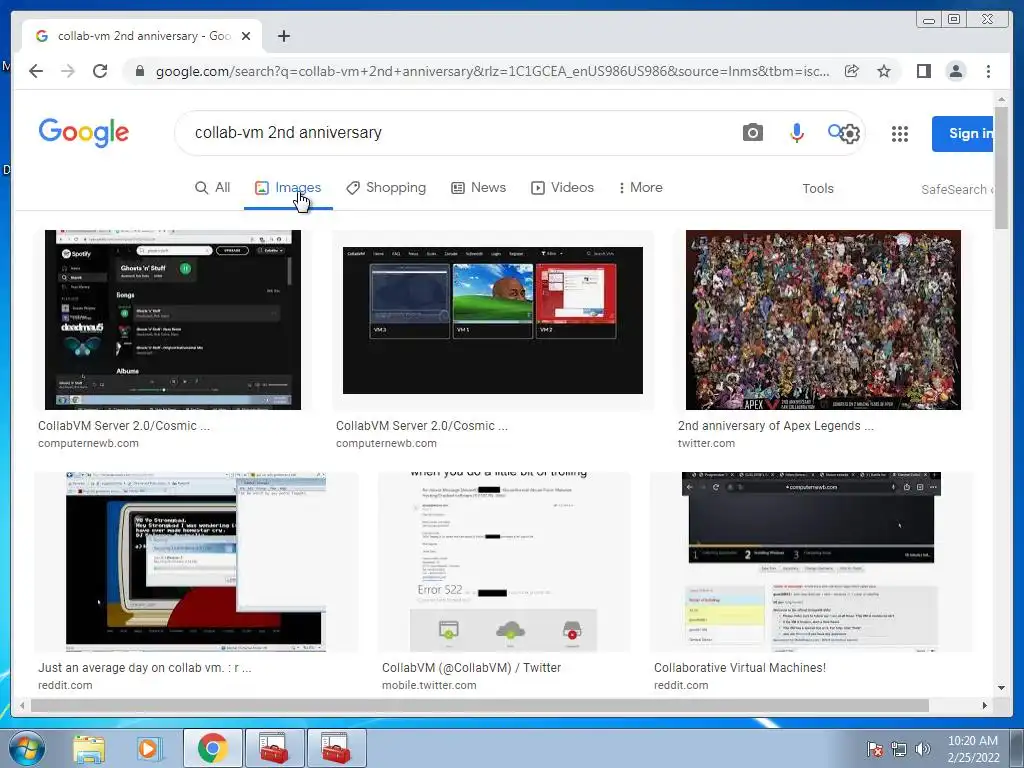Click the mobile.twitter.com source label

click(428, 685)
